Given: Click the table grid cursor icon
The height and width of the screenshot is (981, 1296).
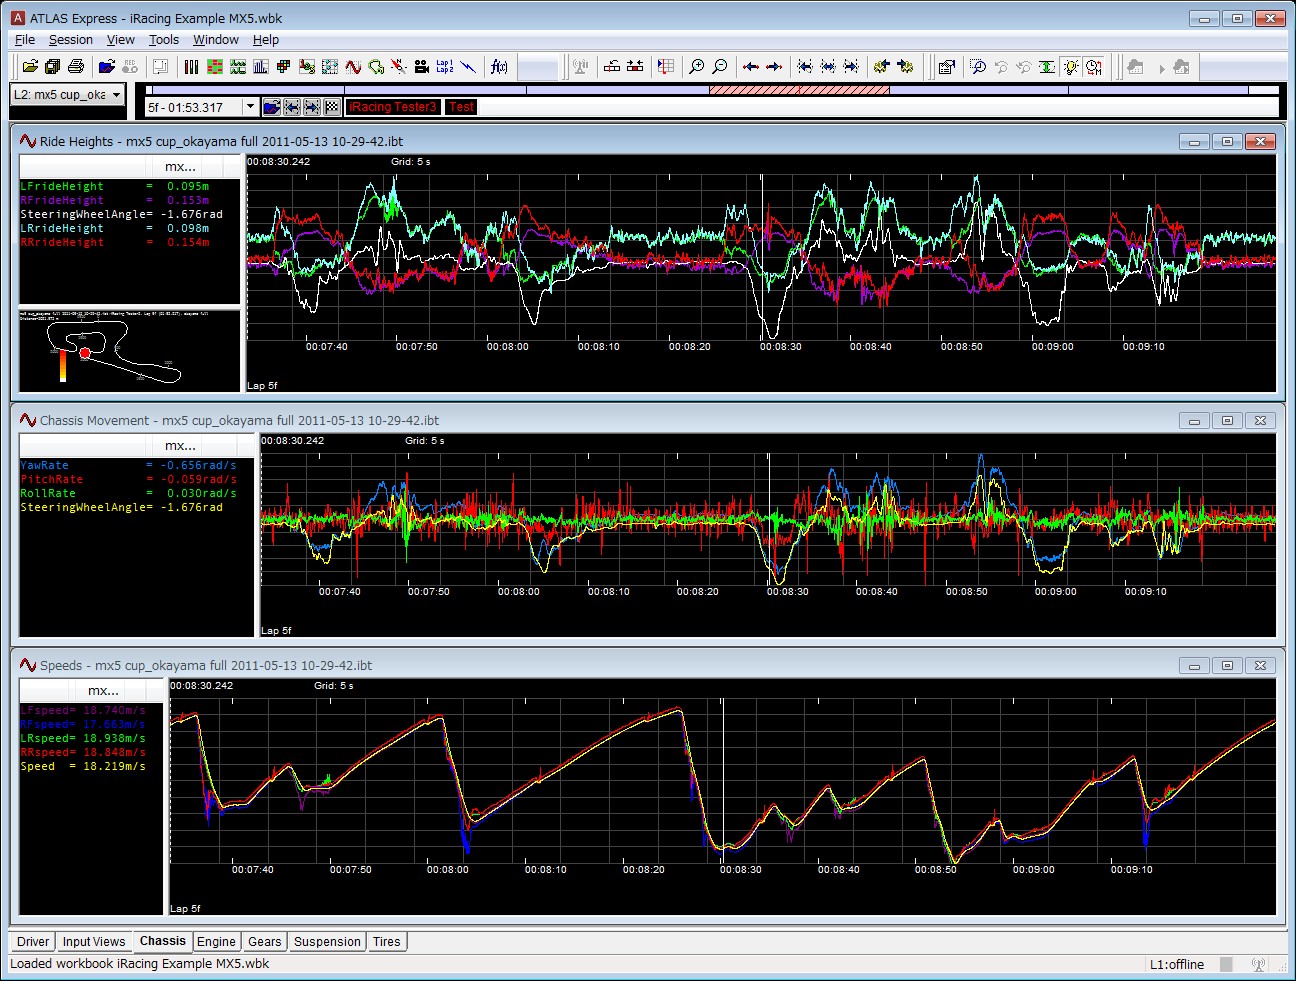Looking at the screenshot, I should coord(666,66).
